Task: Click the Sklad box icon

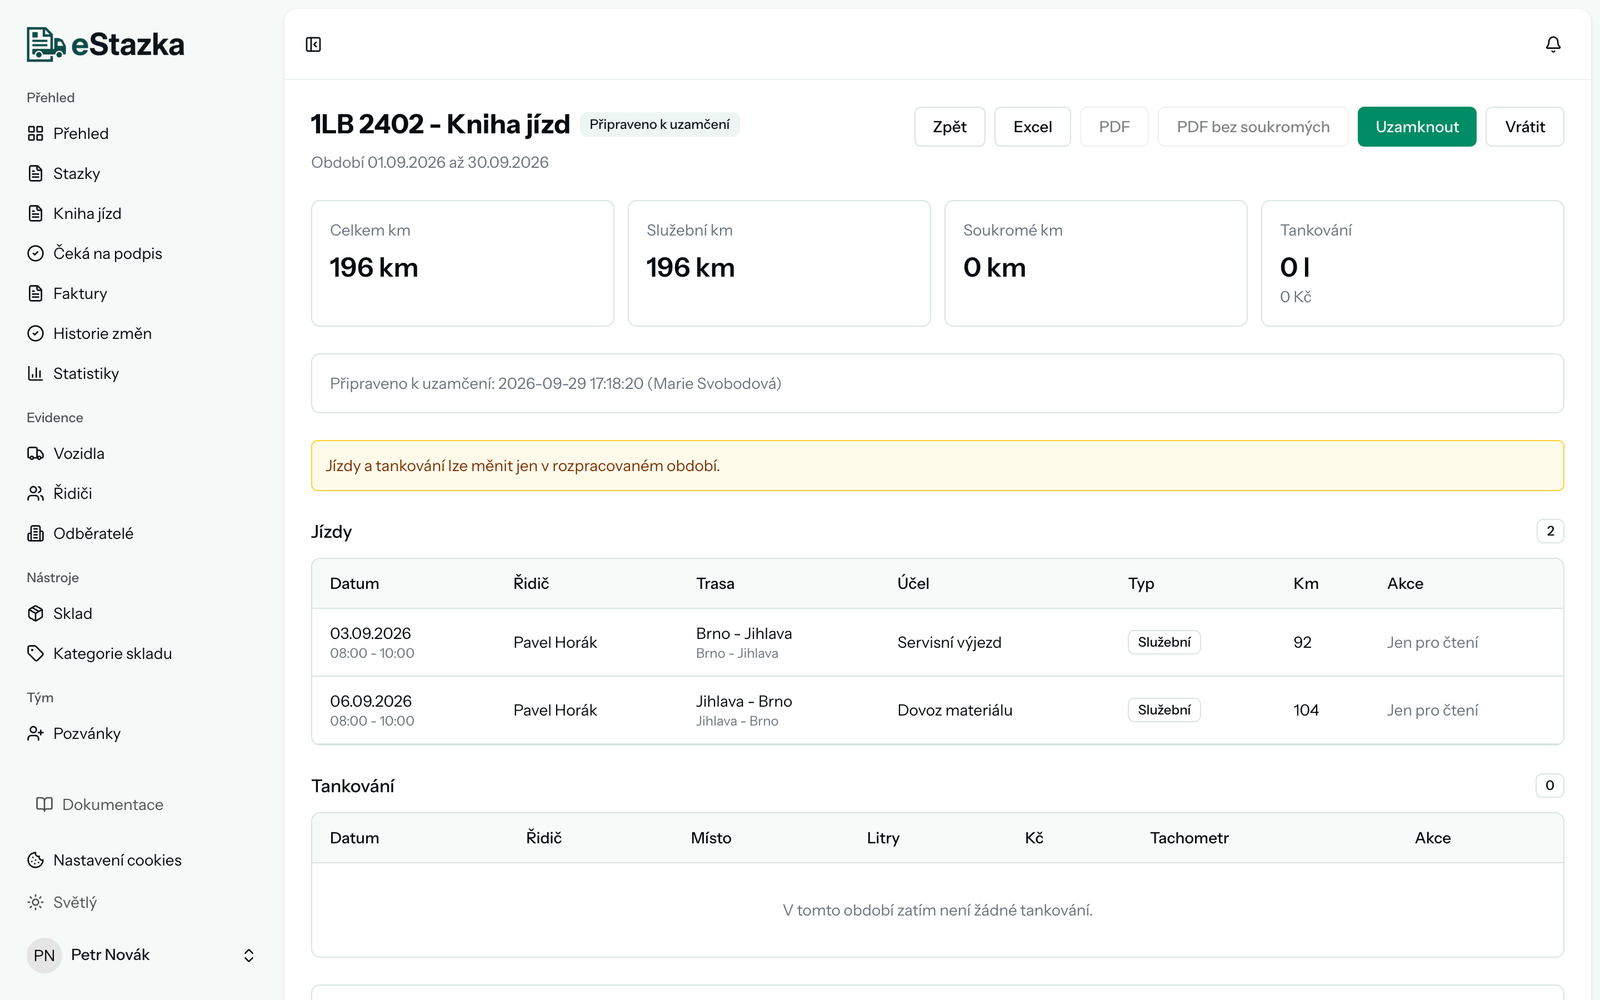Action: pos(35,613)
